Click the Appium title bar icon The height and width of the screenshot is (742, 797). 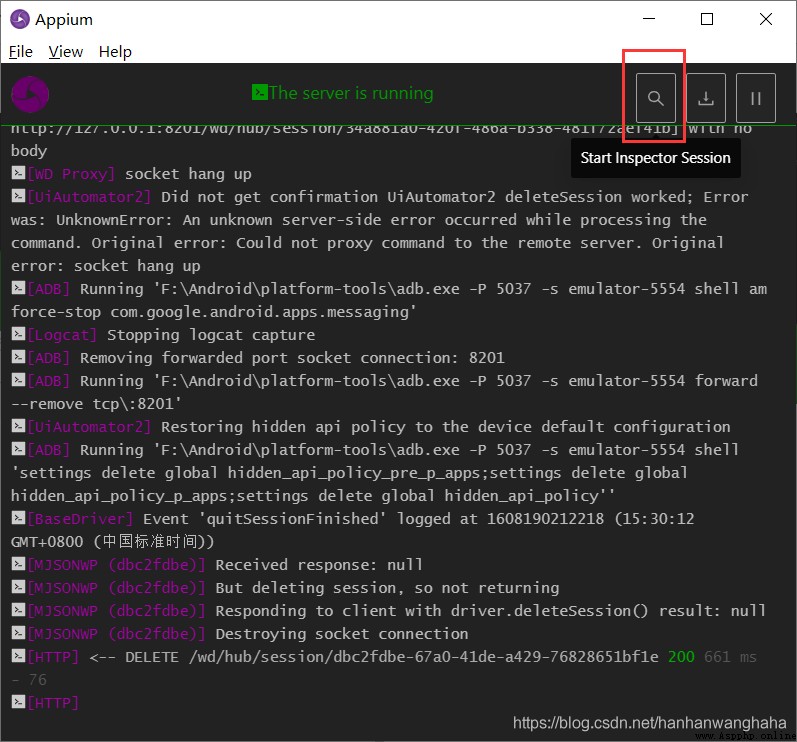(20, 19)
